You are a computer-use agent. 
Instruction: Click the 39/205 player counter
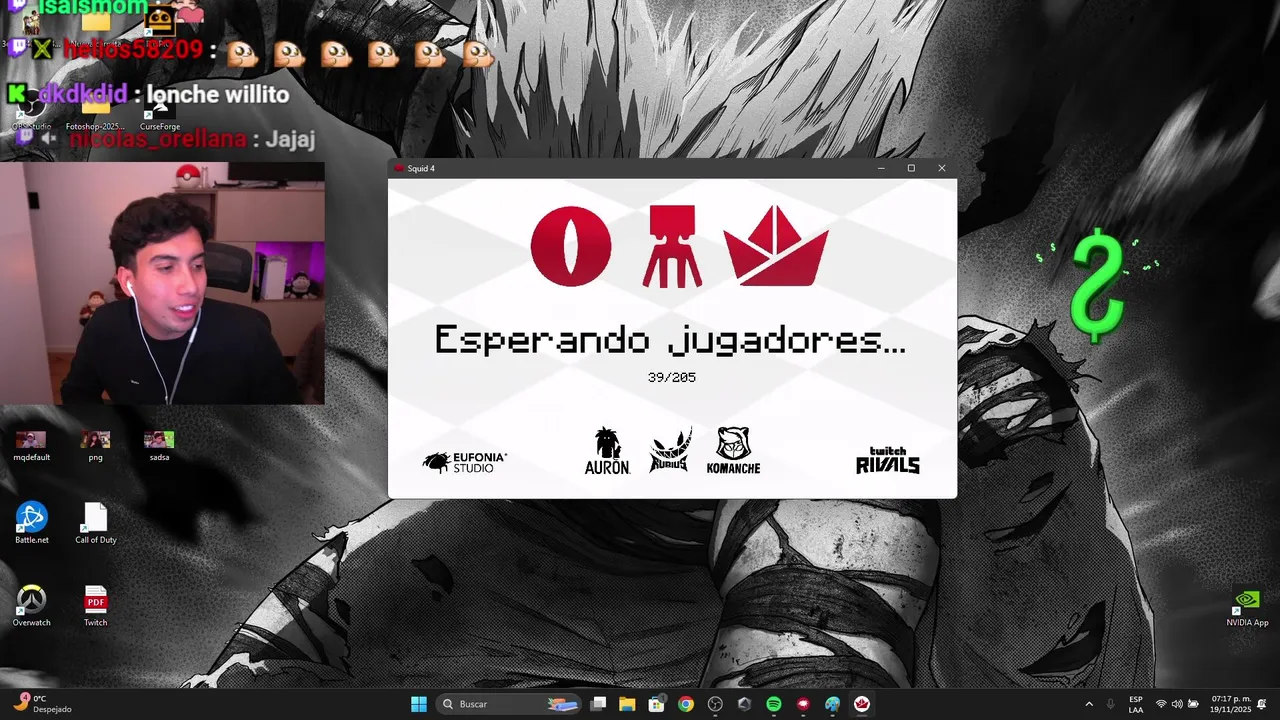(672, 377)
